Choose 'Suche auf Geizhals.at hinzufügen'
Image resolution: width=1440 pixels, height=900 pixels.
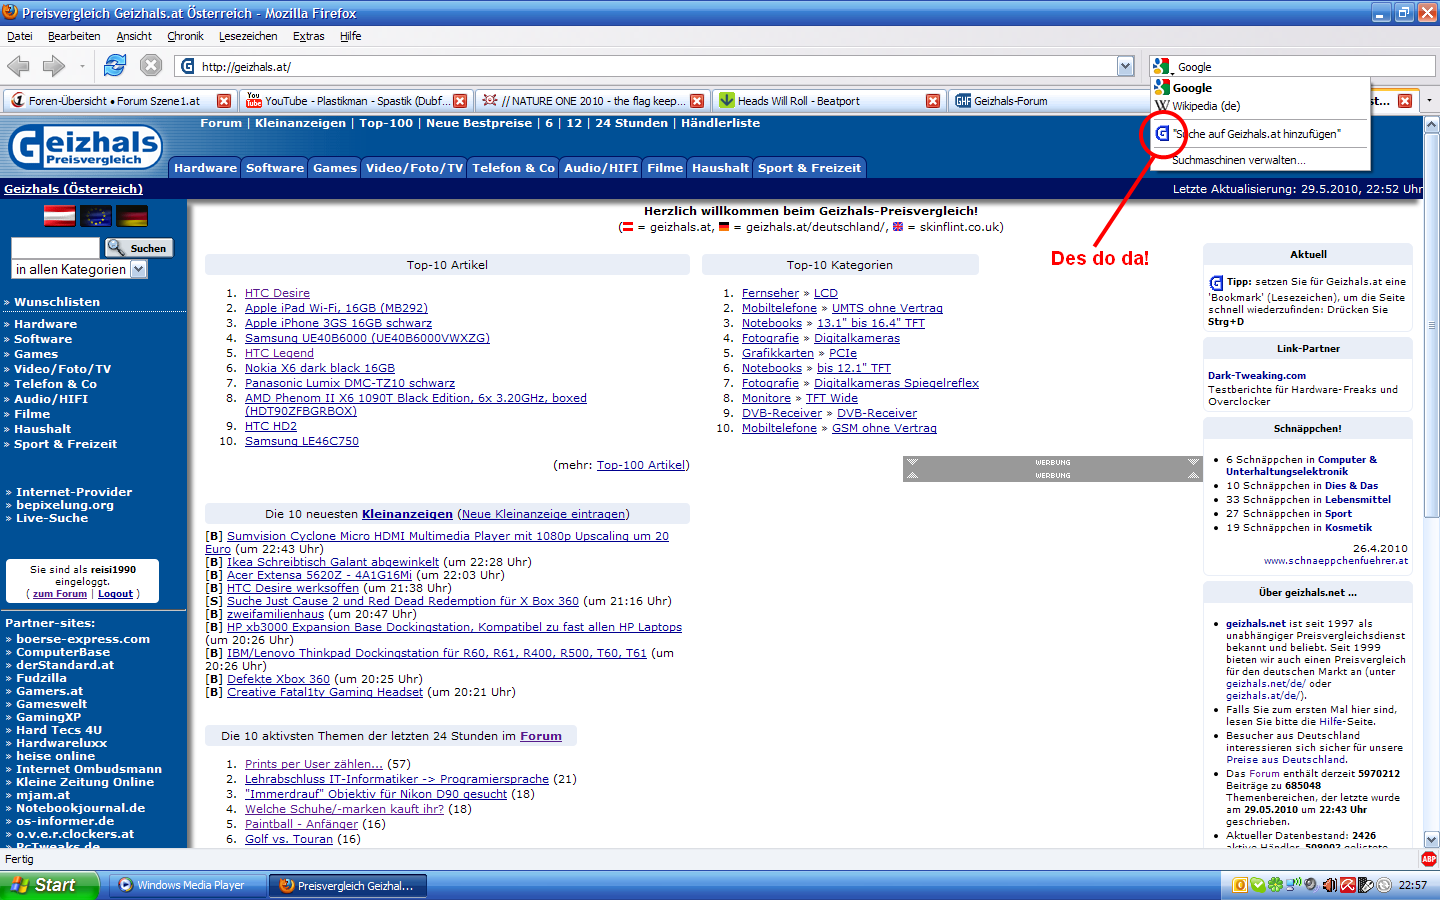tap(1260, 133)
